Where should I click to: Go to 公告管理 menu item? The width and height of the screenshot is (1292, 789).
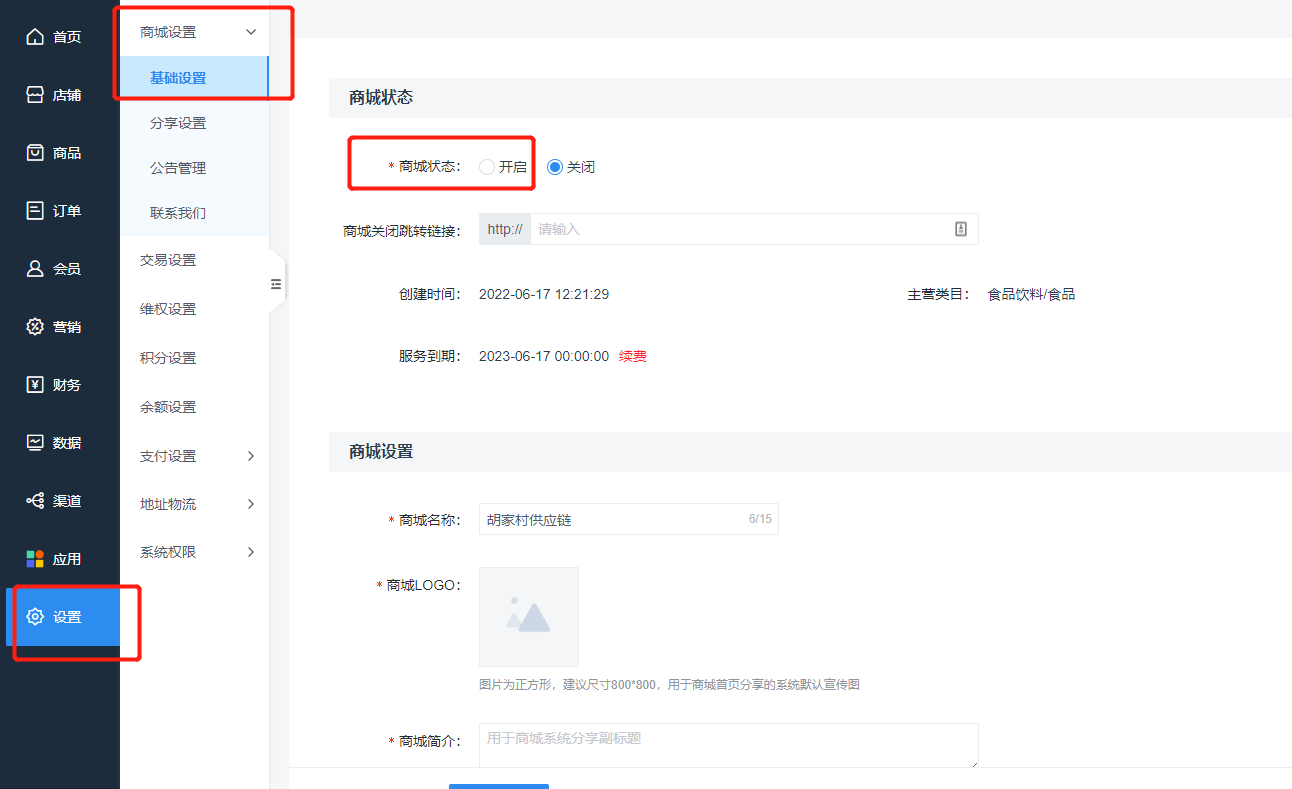coord(178,168)
